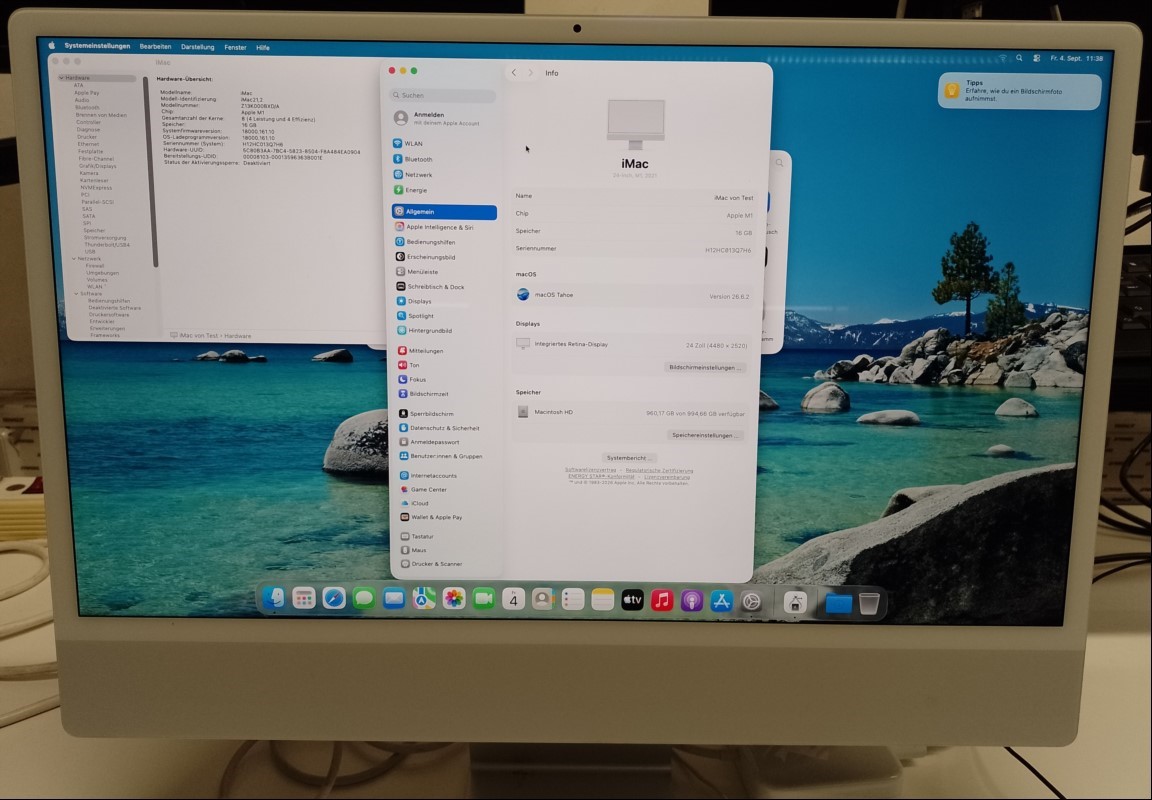This screenshot has width=1152, height=800.
Task: Open Finder from the Dock
Action: pyautogui.click(x=273, y=598)
